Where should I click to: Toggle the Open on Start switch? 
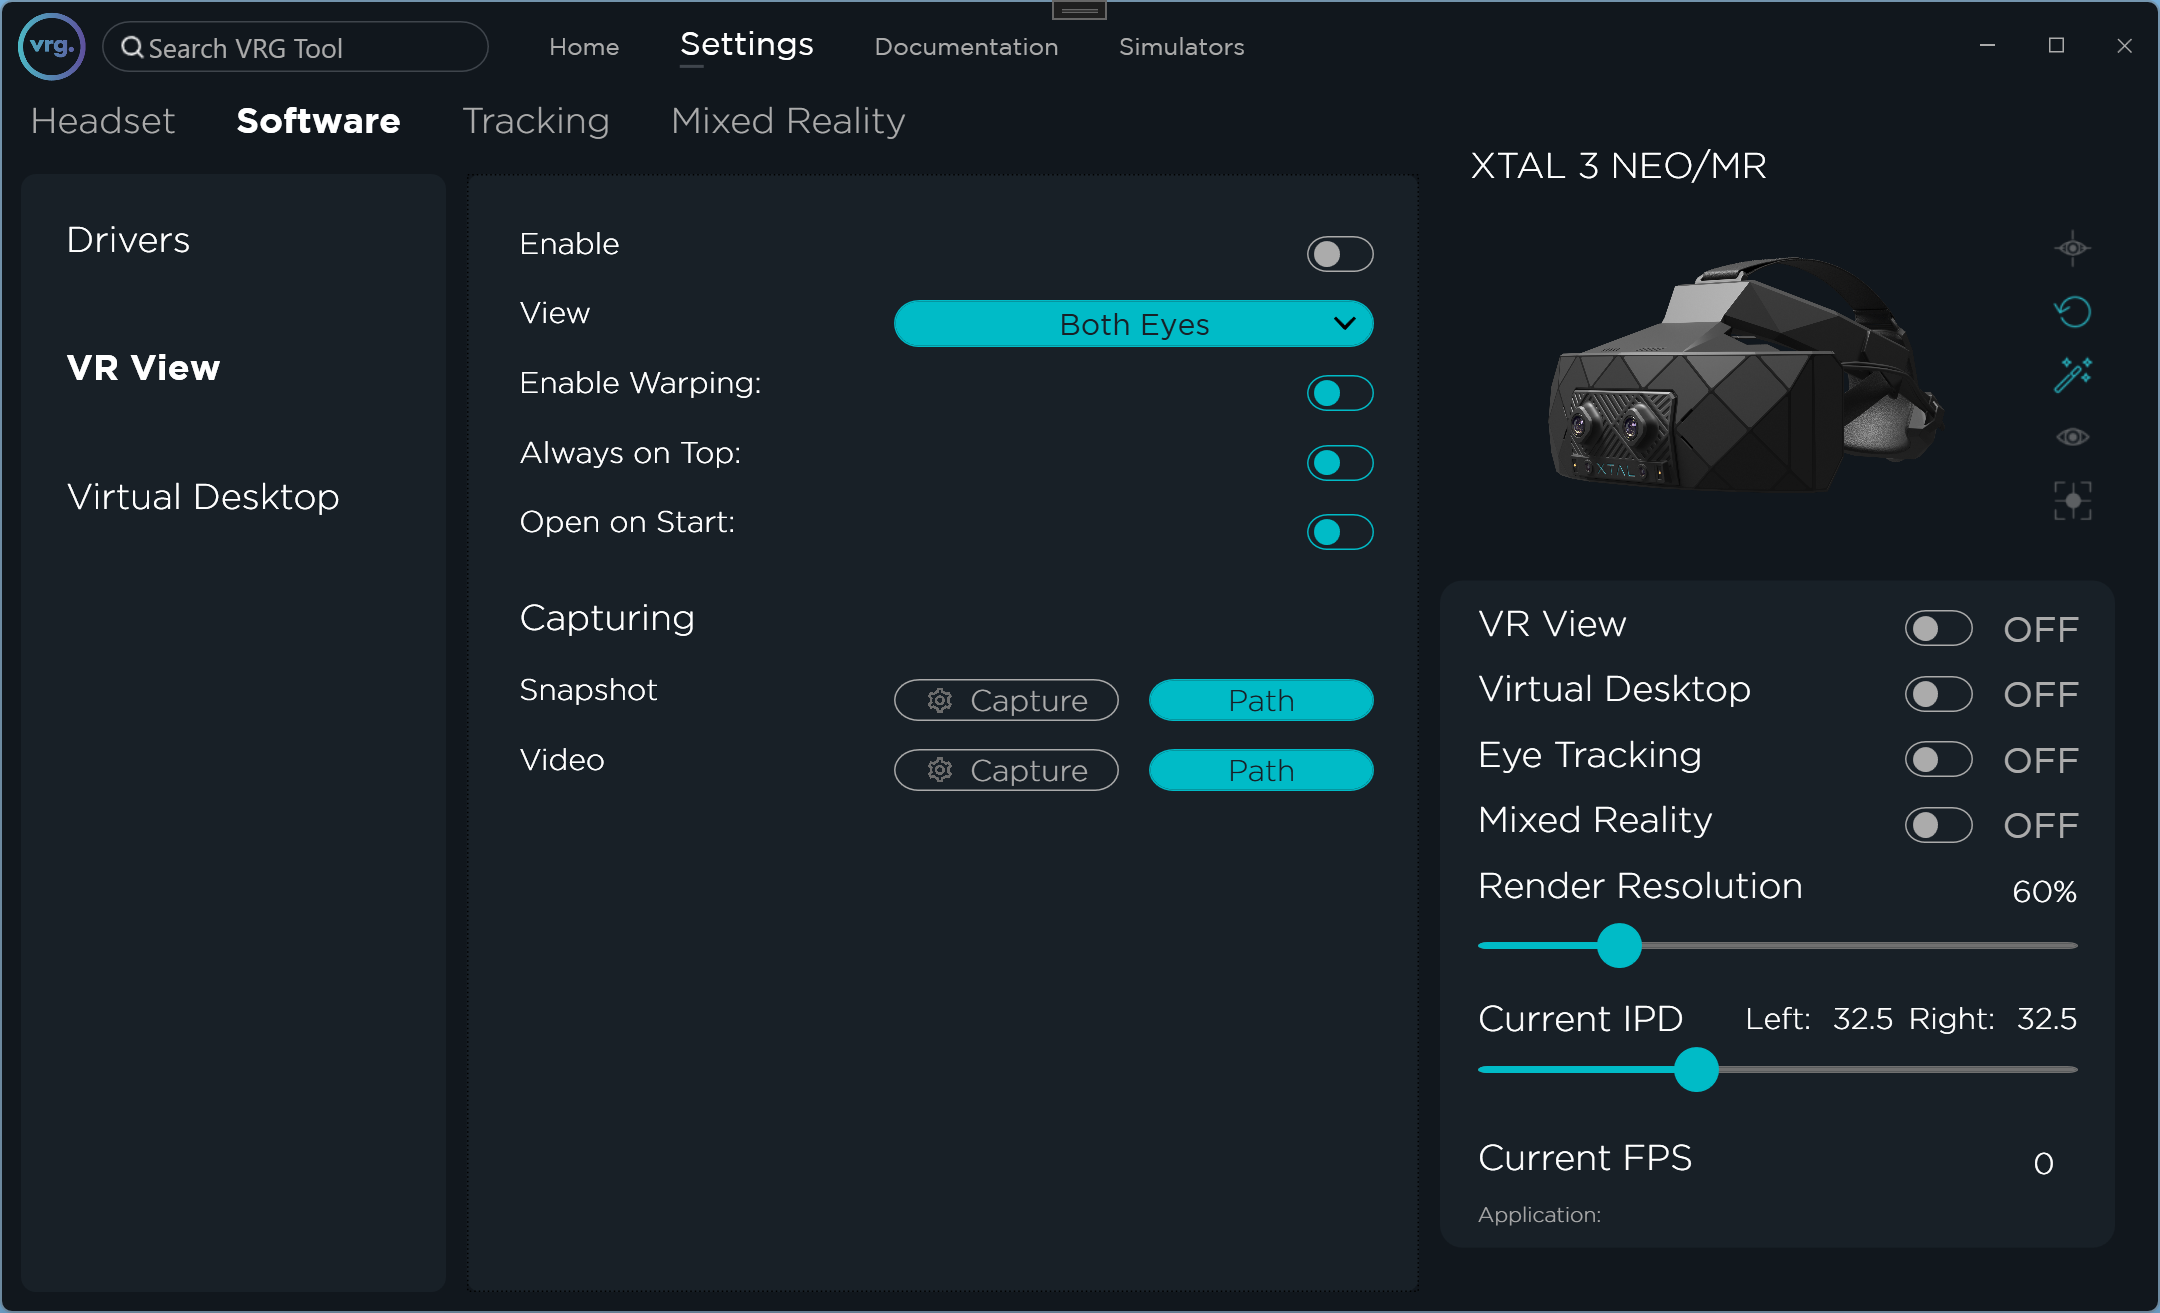[1340, 532]
